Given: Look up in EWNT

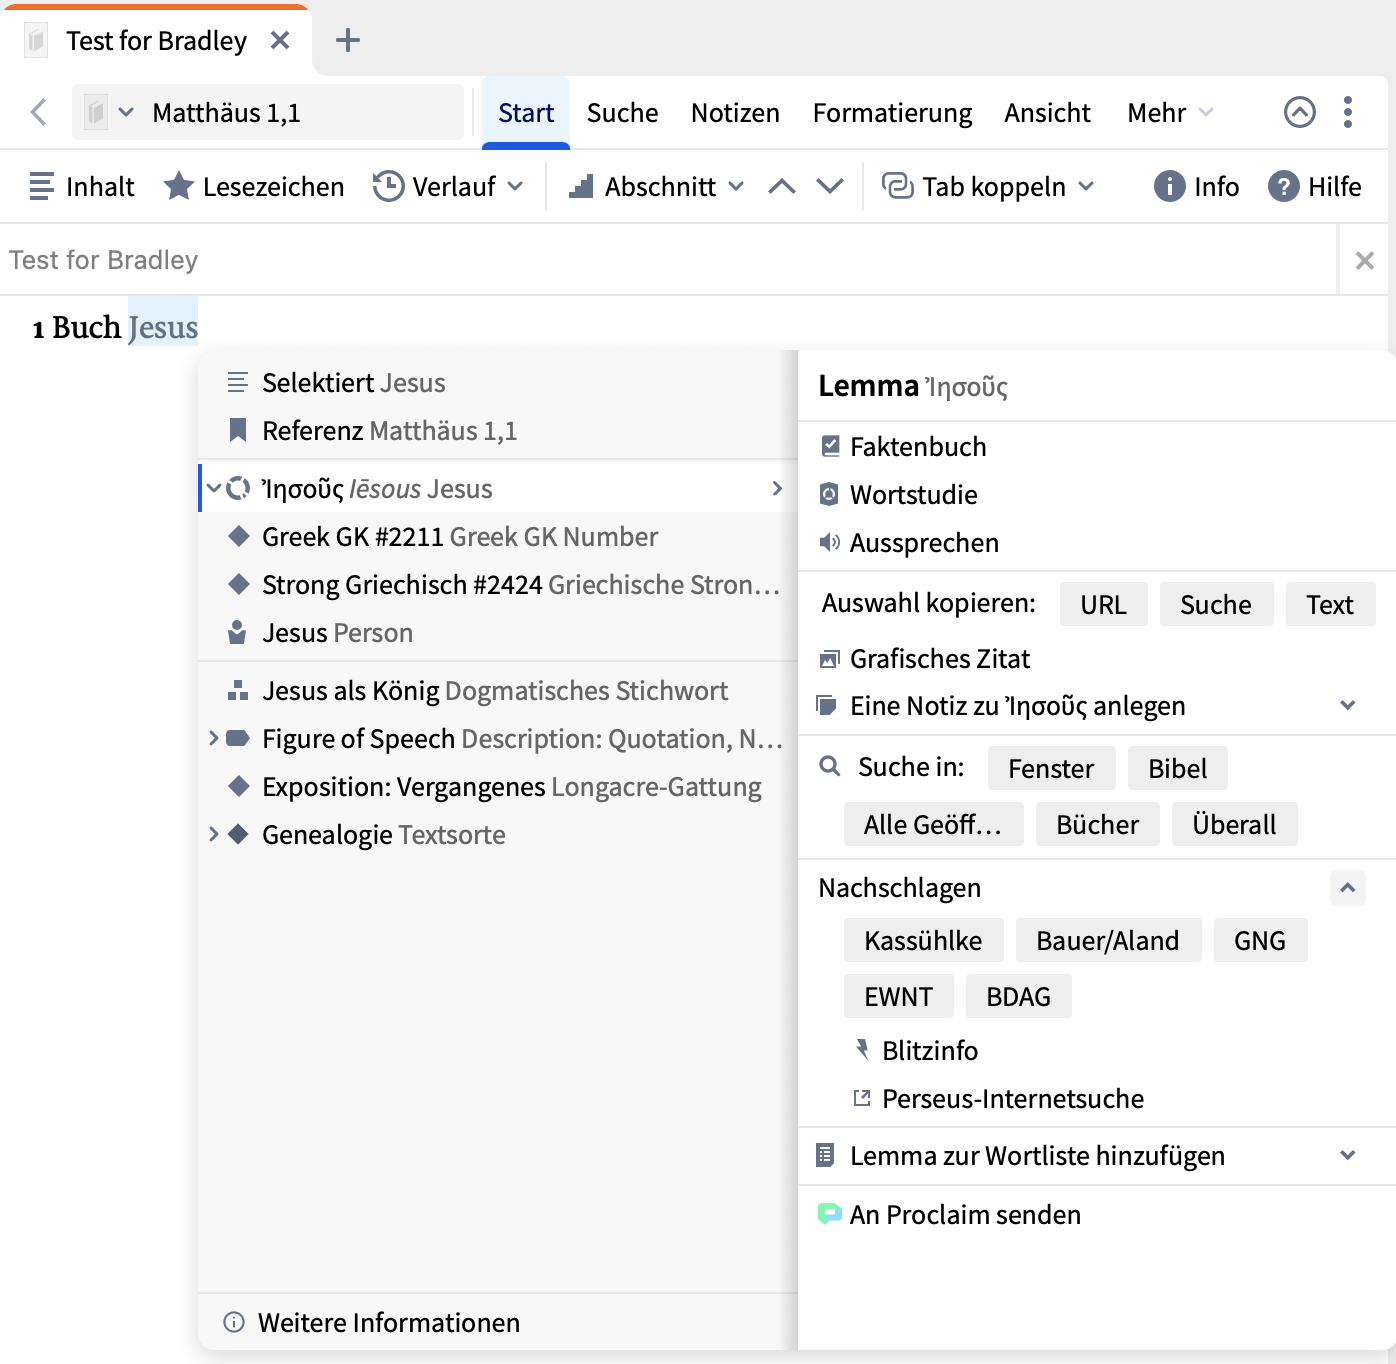Looking at the screenshot, I should tap(898, 997).
